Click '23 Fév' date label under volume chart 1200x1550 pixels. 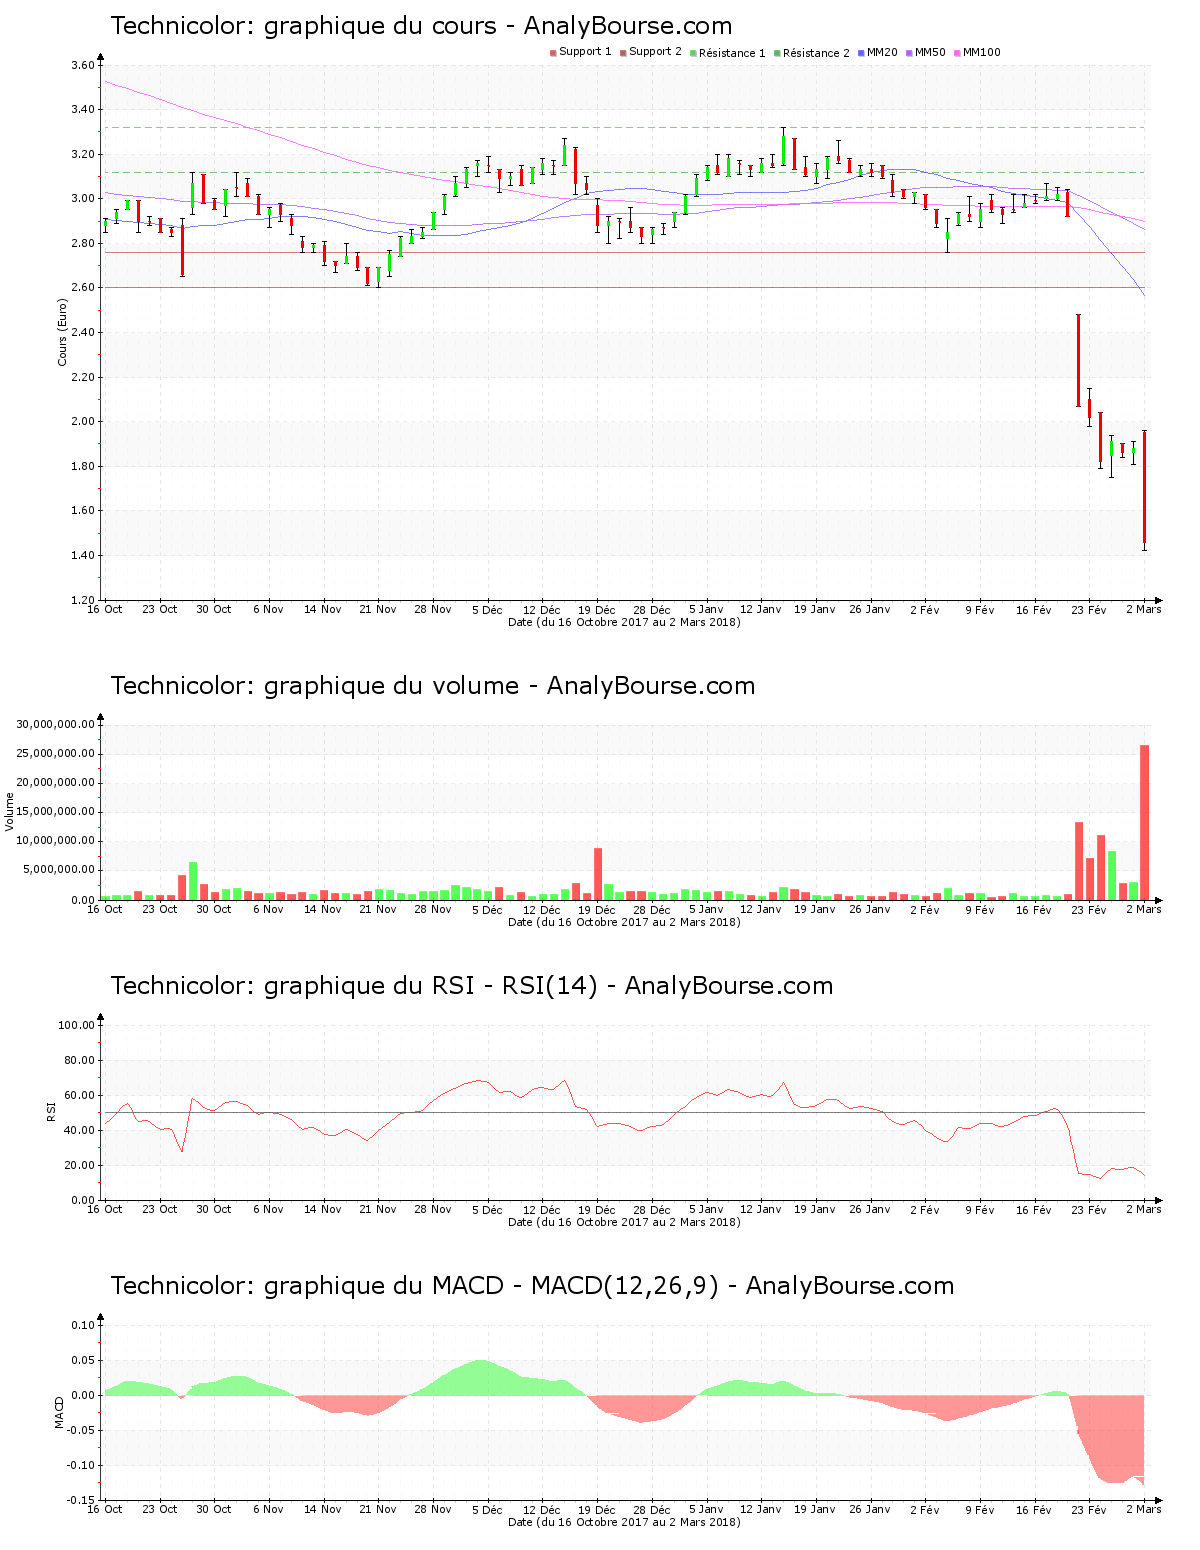point(1089,910)
